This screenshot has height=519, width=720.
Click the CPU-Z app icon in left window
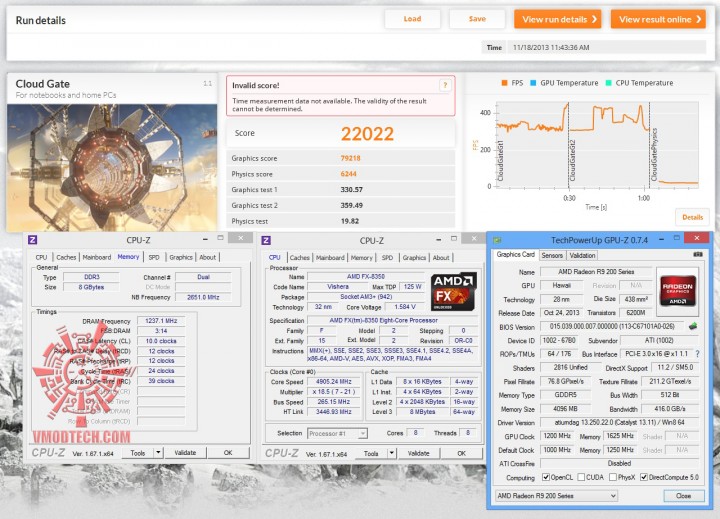33,240
